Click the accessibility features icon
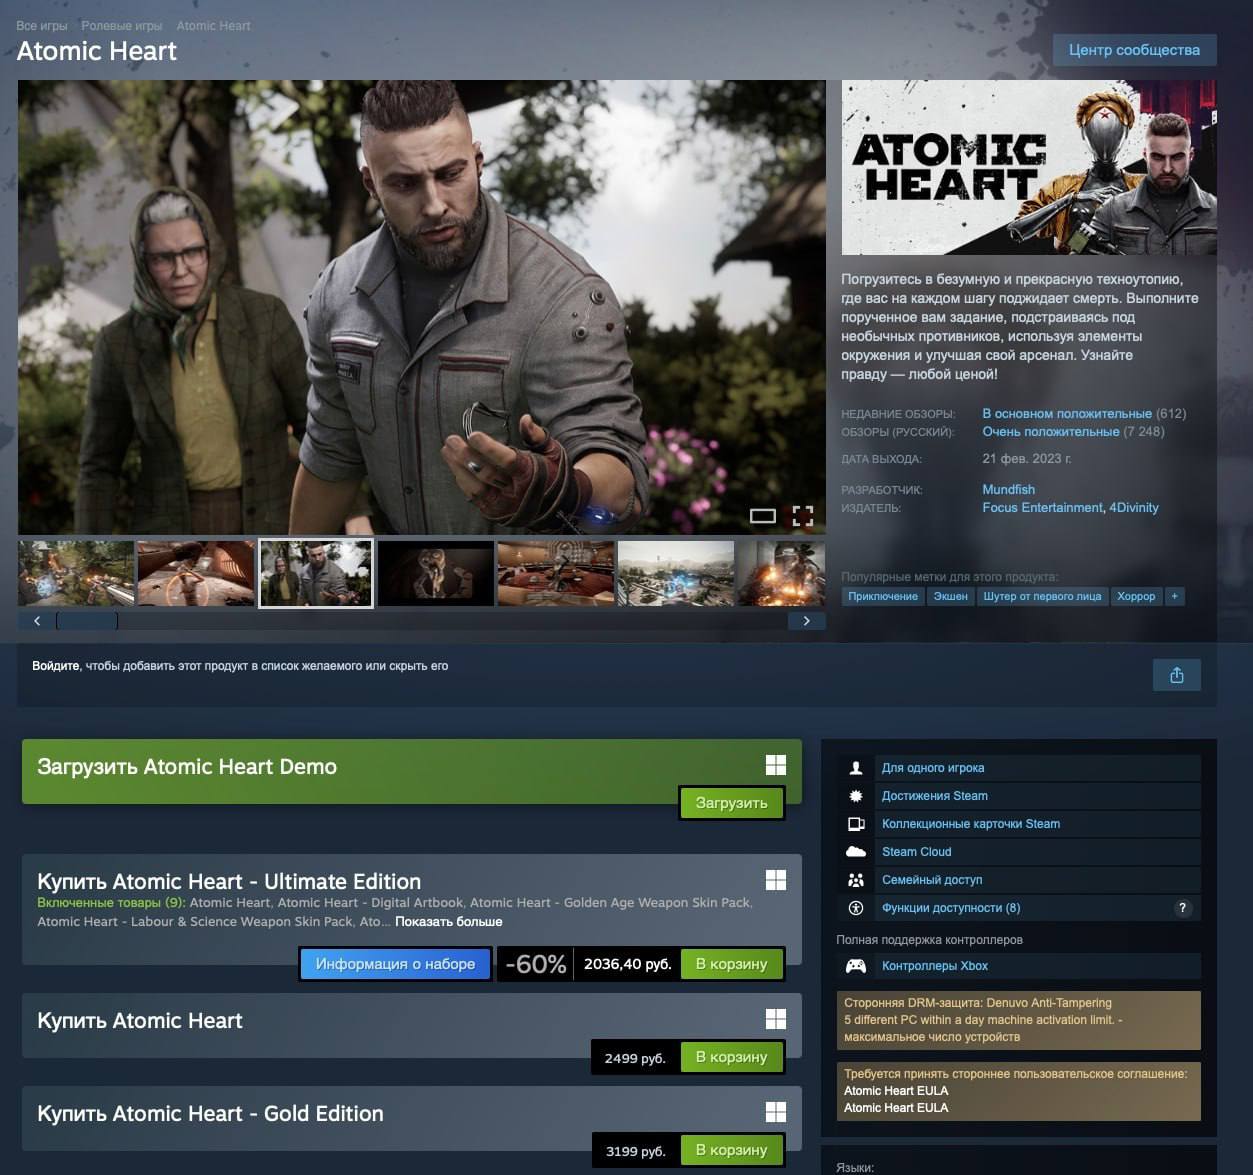Image resolution: width=1253 pixels, height=1175 pixels. tap(856, 908)
